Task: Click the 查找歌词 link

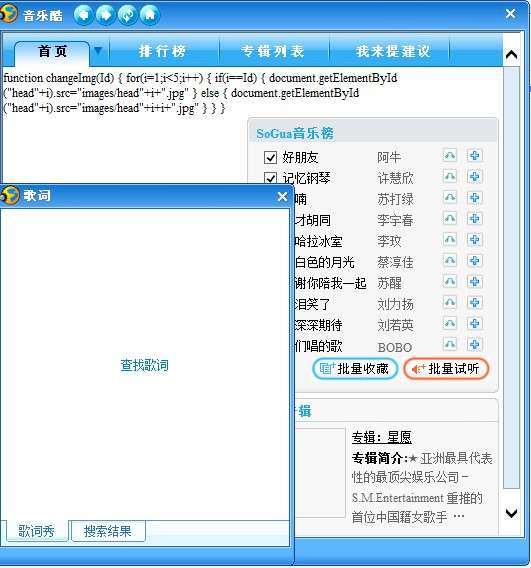Action: 145,365
